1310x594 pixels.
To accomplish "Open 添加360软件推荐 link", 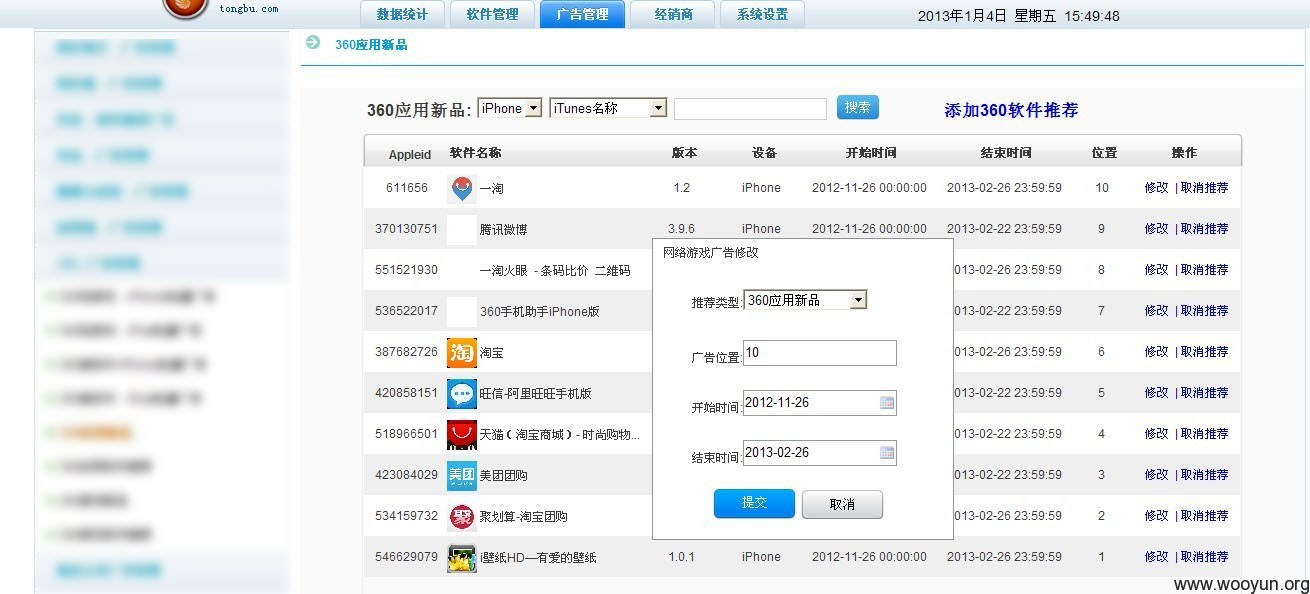I will tap(1011, 110).
